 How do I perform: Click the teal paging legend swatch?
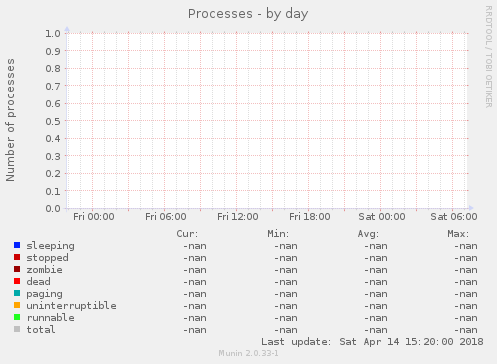tap(17, 293)
